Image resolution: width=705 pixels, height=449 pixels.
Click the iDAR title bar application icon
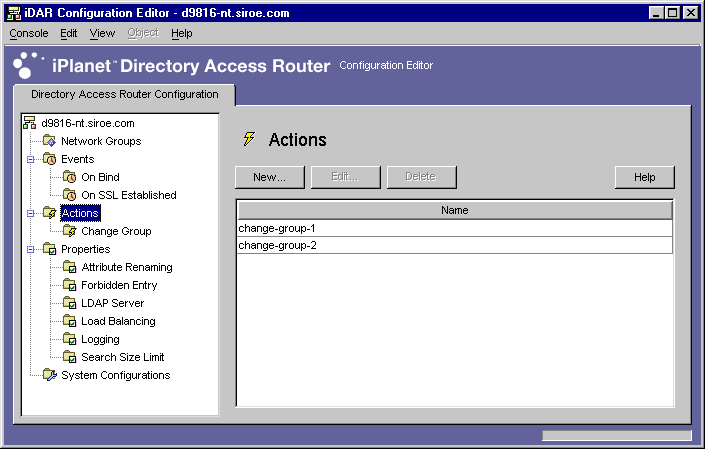point(14,13)
